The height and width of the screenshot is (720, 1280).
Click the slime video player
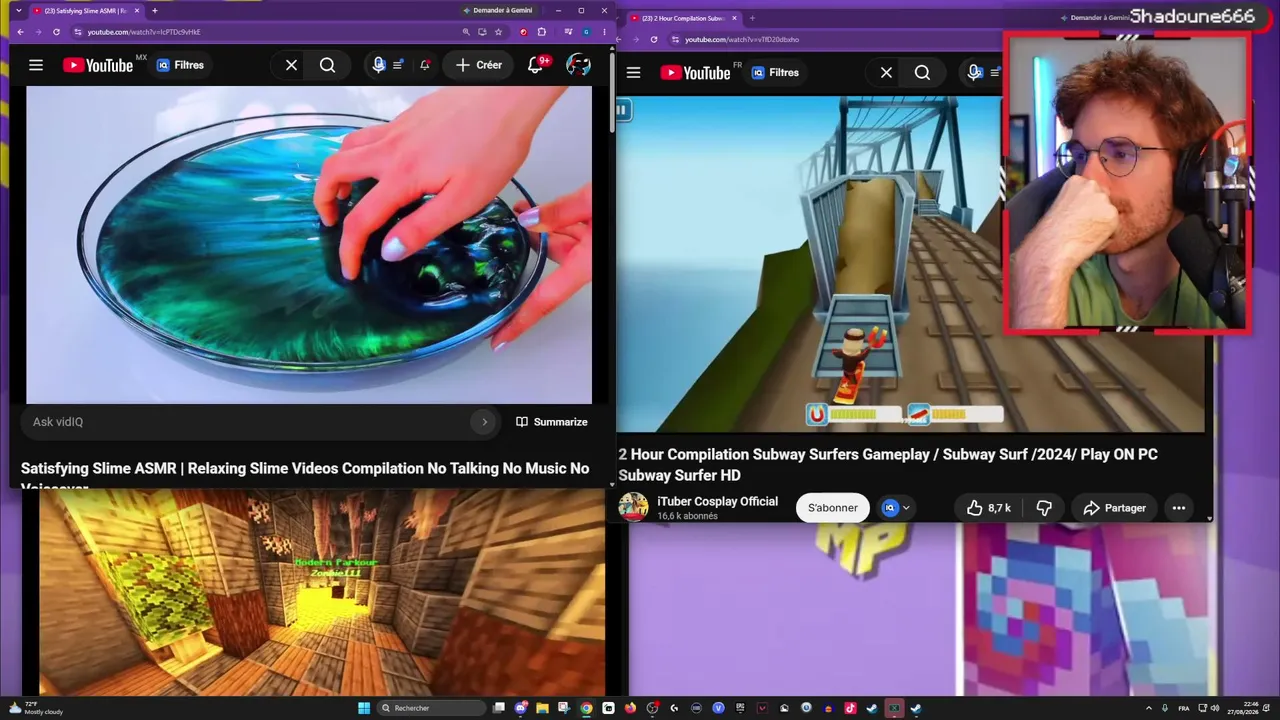(309, 245)
